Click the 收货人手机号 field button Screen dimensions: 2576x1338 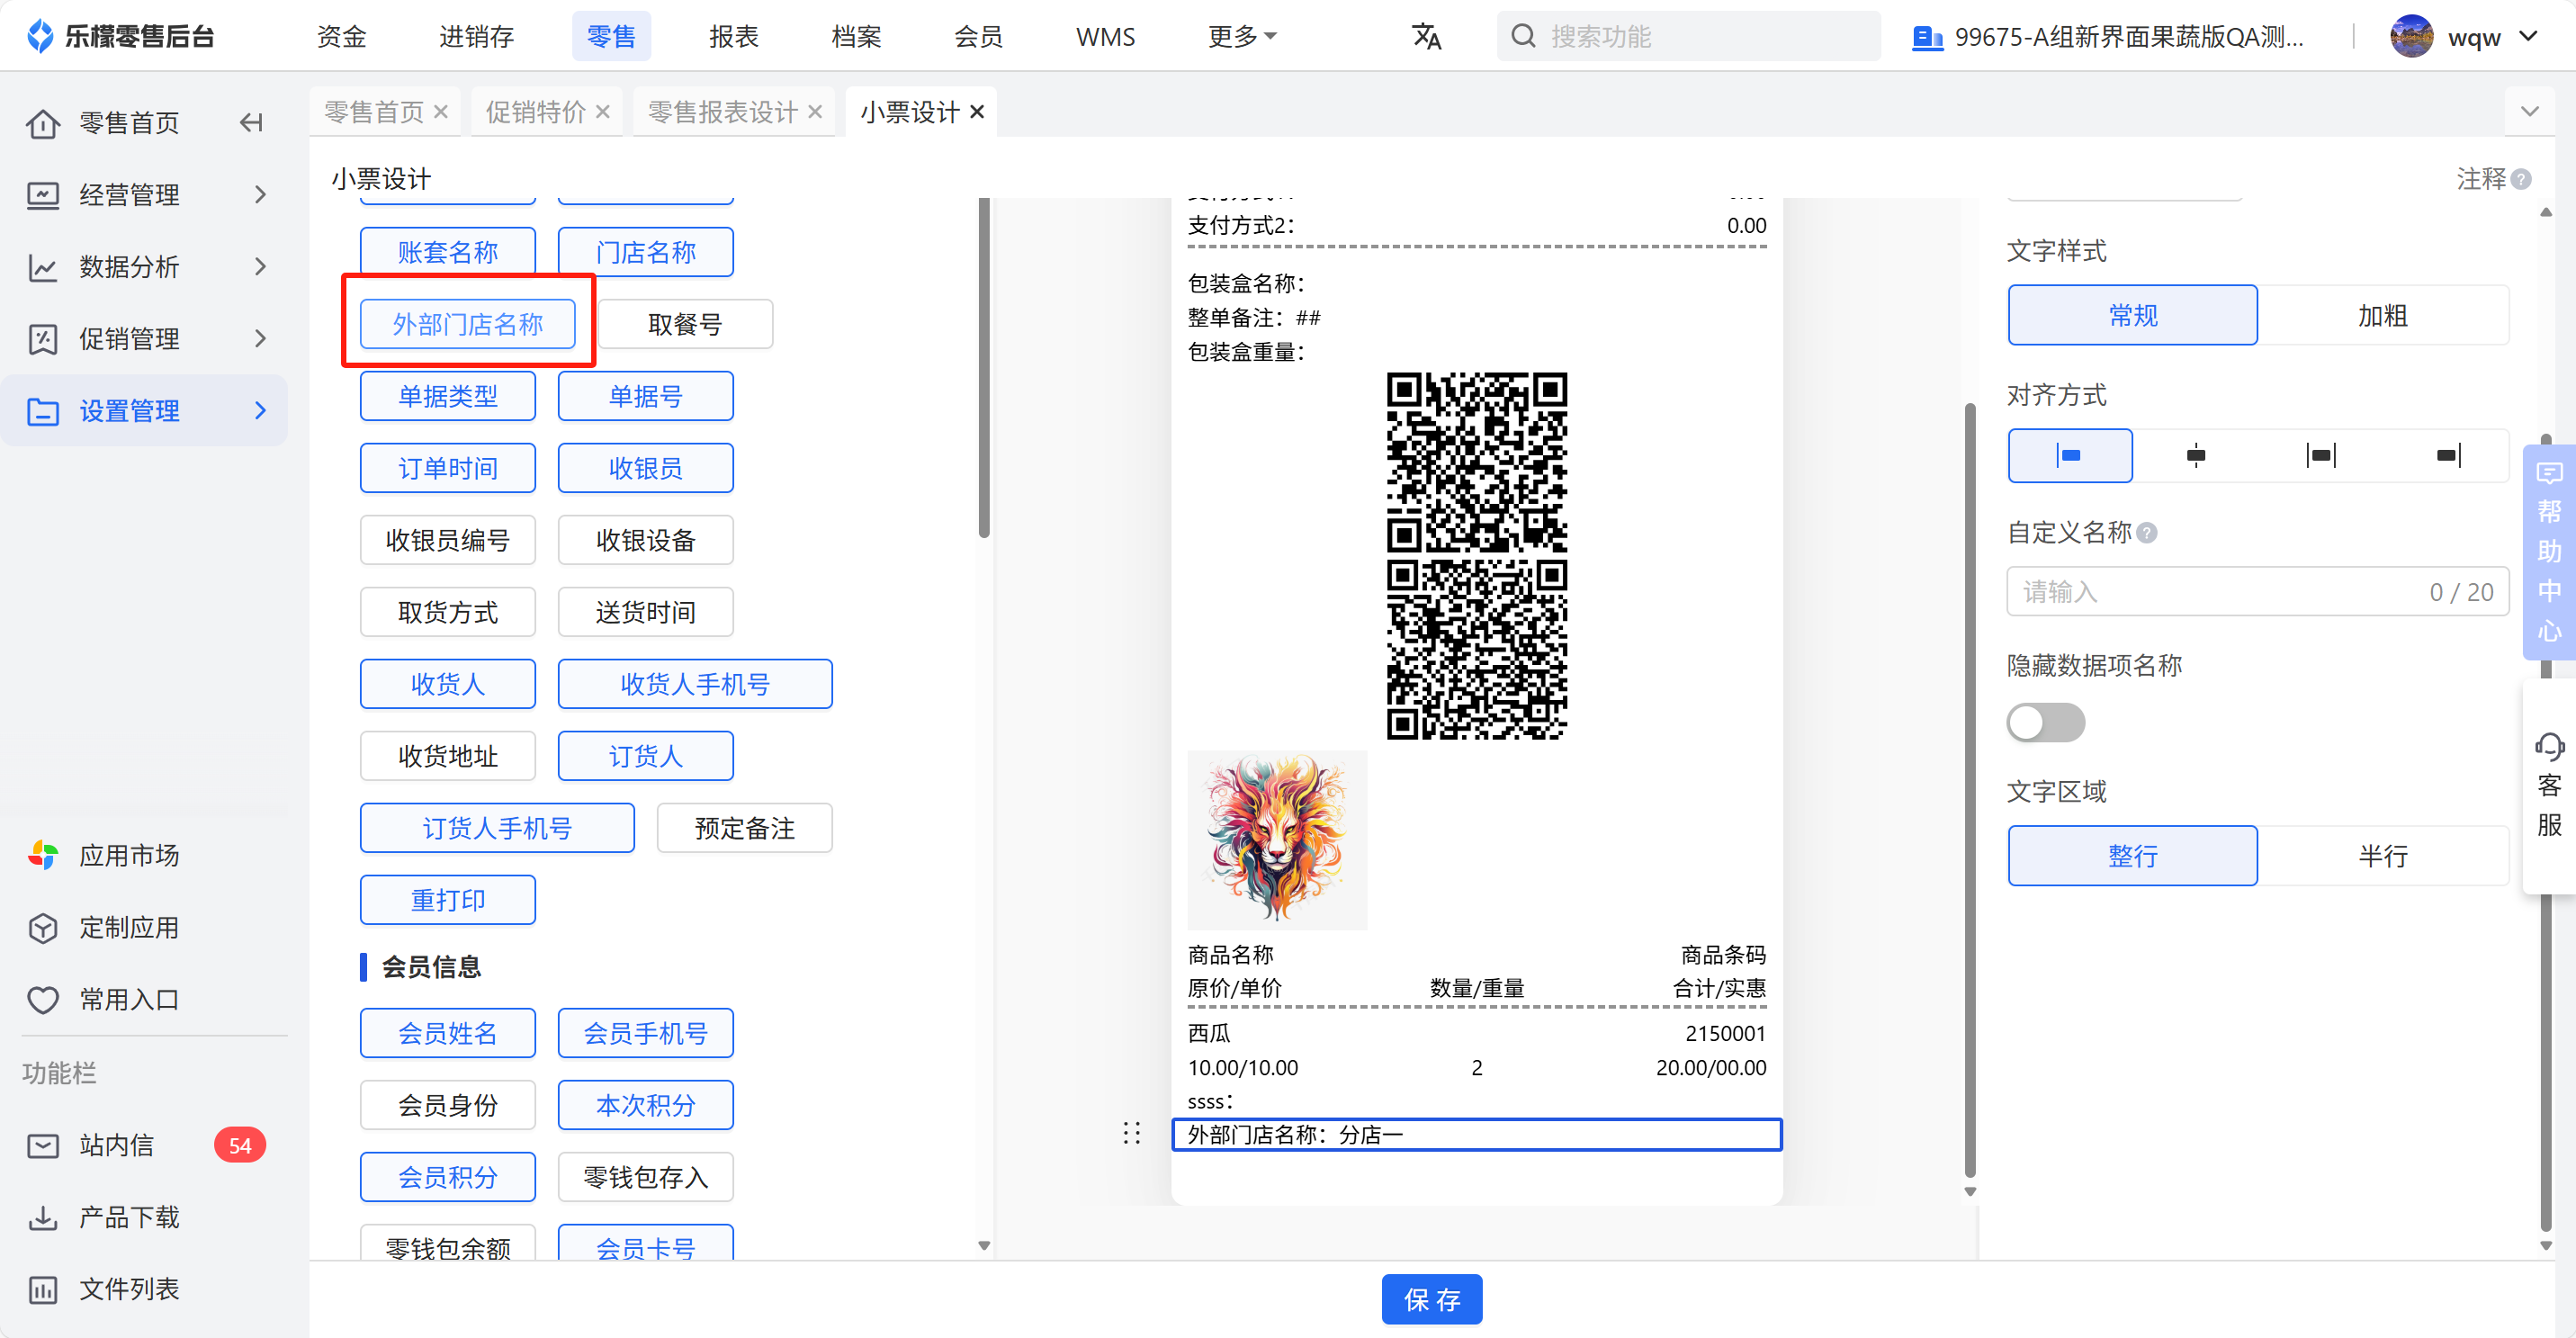[x=695, y=684]
